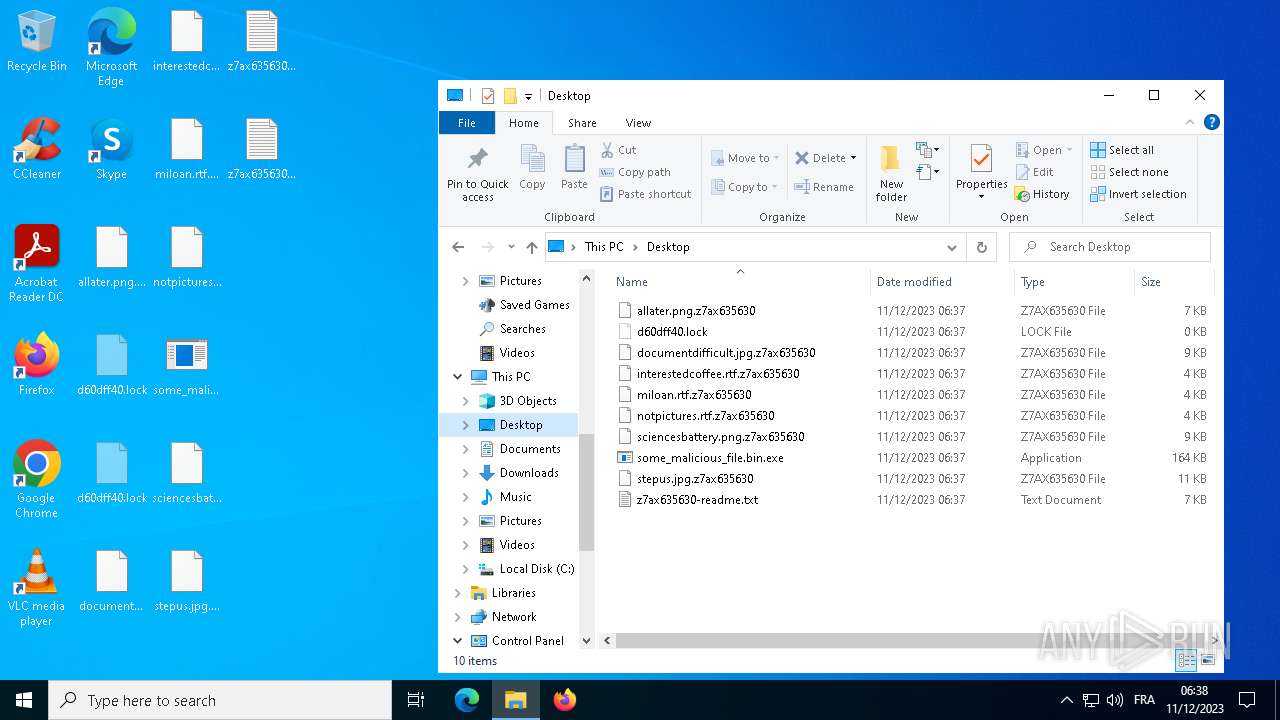Switch to the View ribbon tab
Viewport: 1280px width, 720px height.
coord(638,123)
